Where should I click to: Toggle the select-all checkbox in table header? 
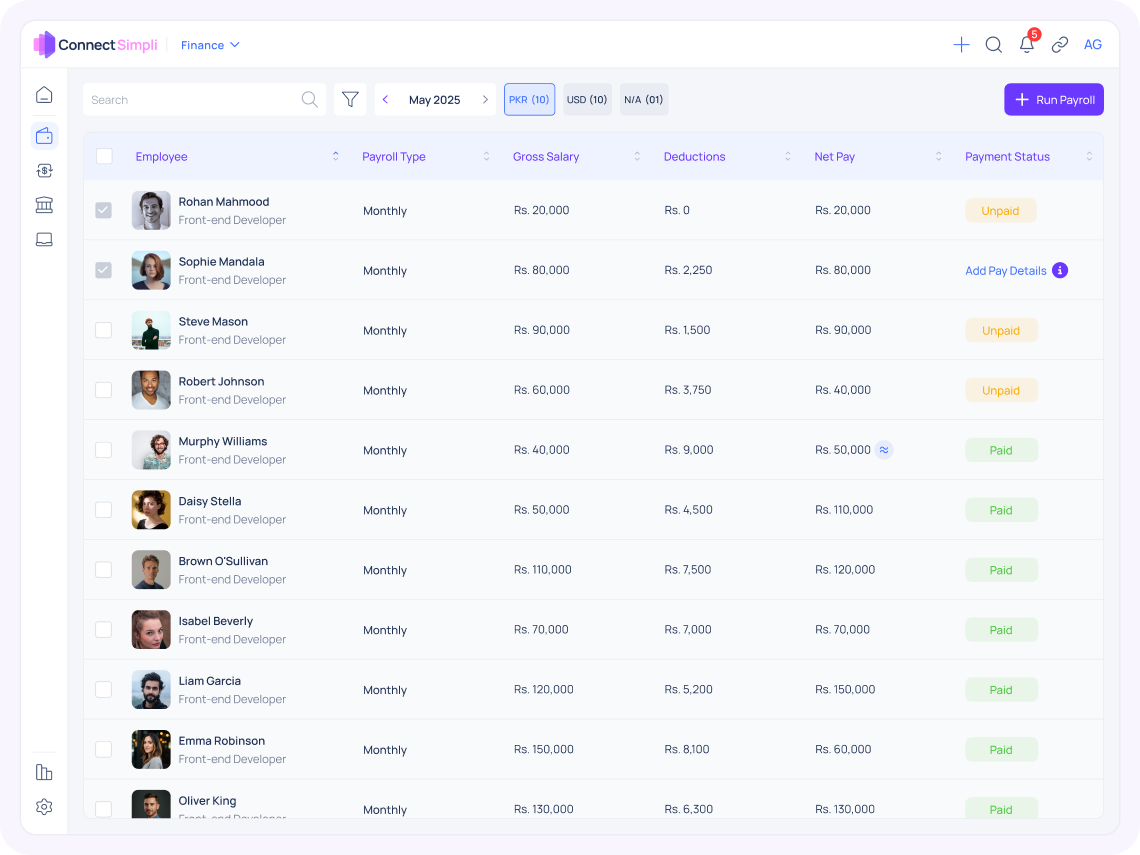click(x=104, y=156)
